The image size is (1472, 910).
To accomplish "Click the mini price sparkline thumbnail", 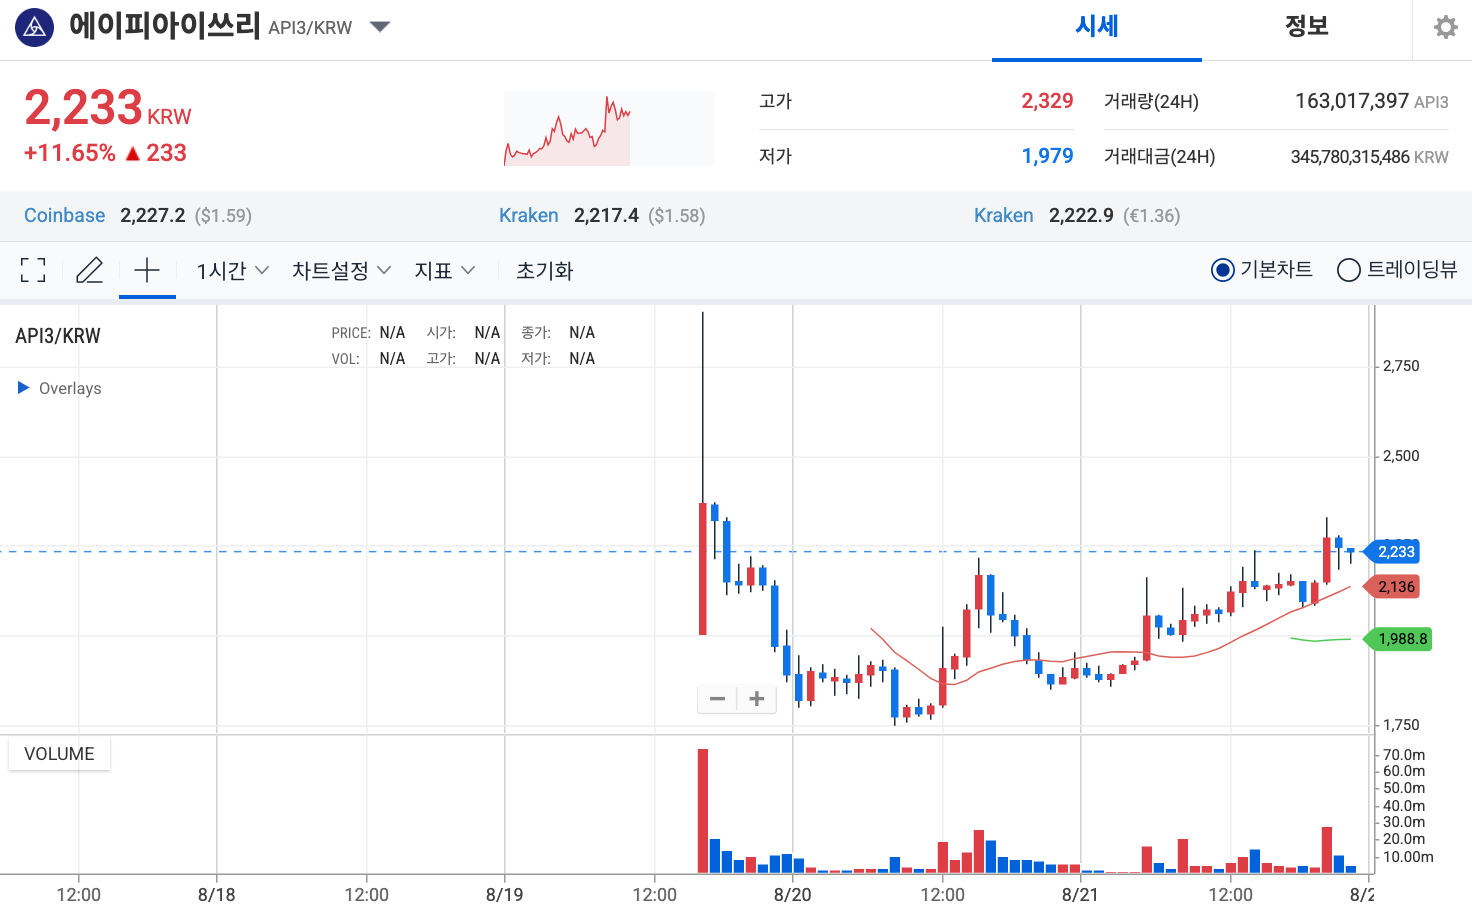I will pyautogui.click(x=608, y=128).
